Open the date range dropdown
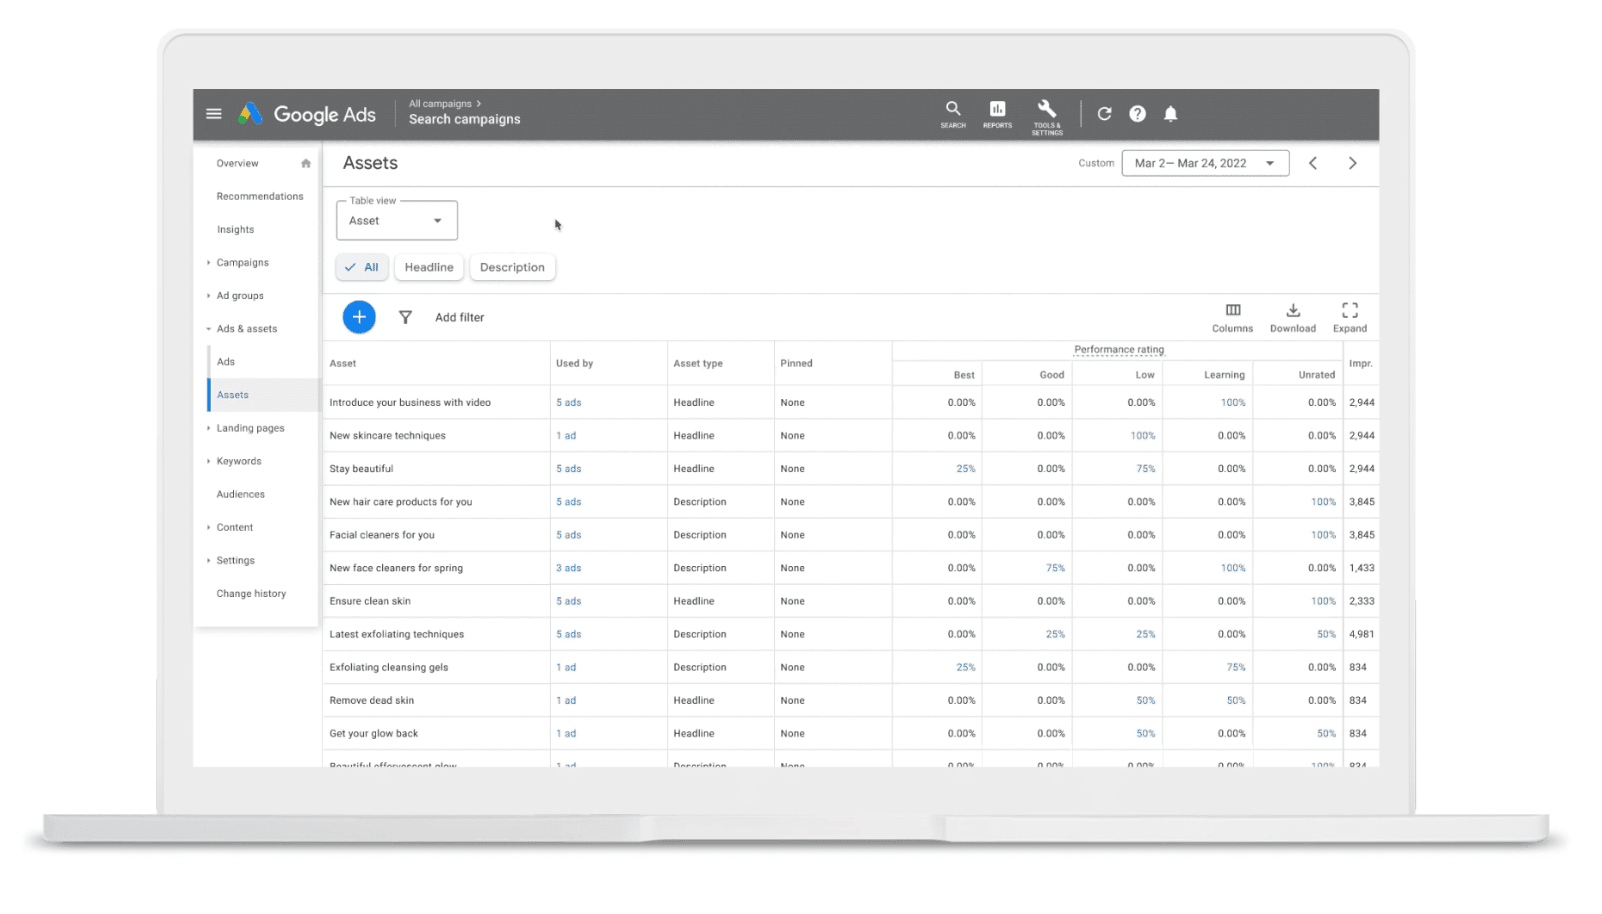 pos(1204,164)
